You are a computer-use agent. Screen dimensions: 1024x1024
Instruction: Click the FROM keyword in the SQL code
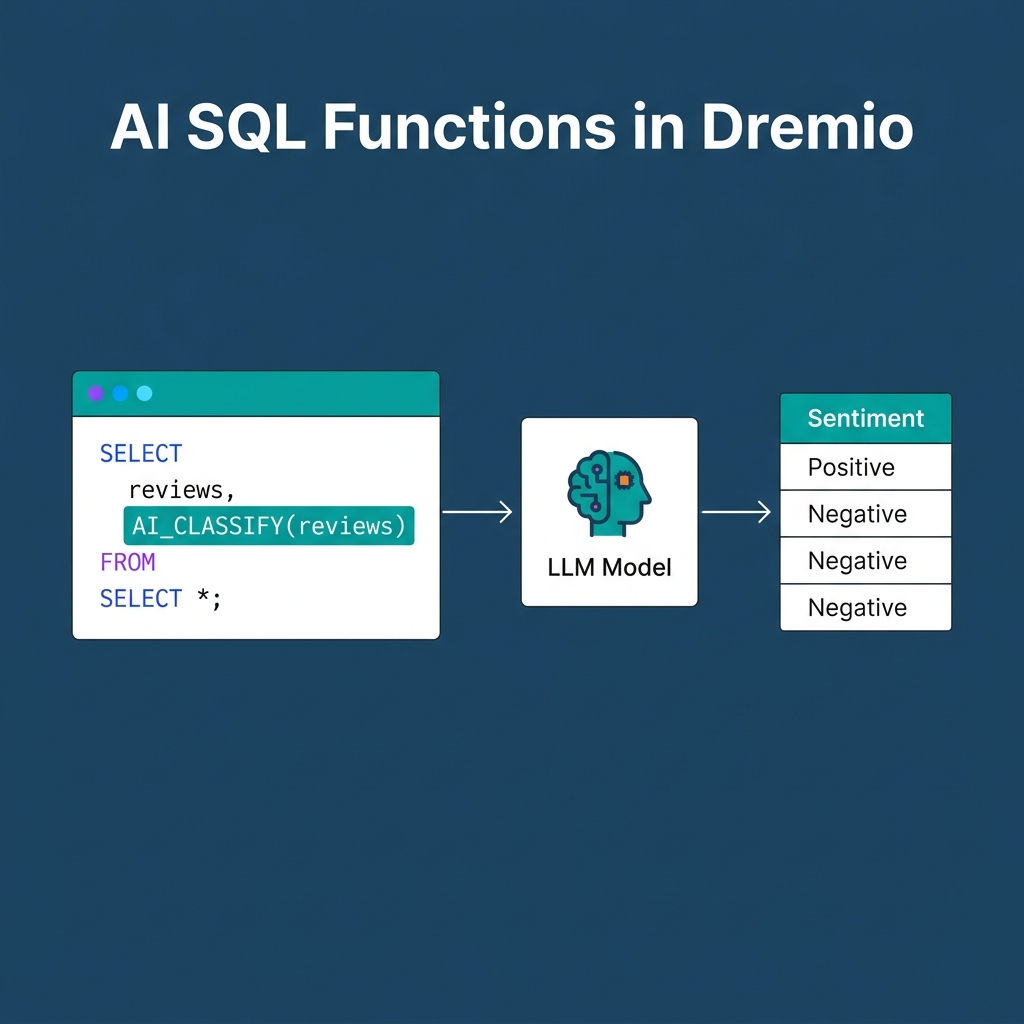click(x=127, y=562)
